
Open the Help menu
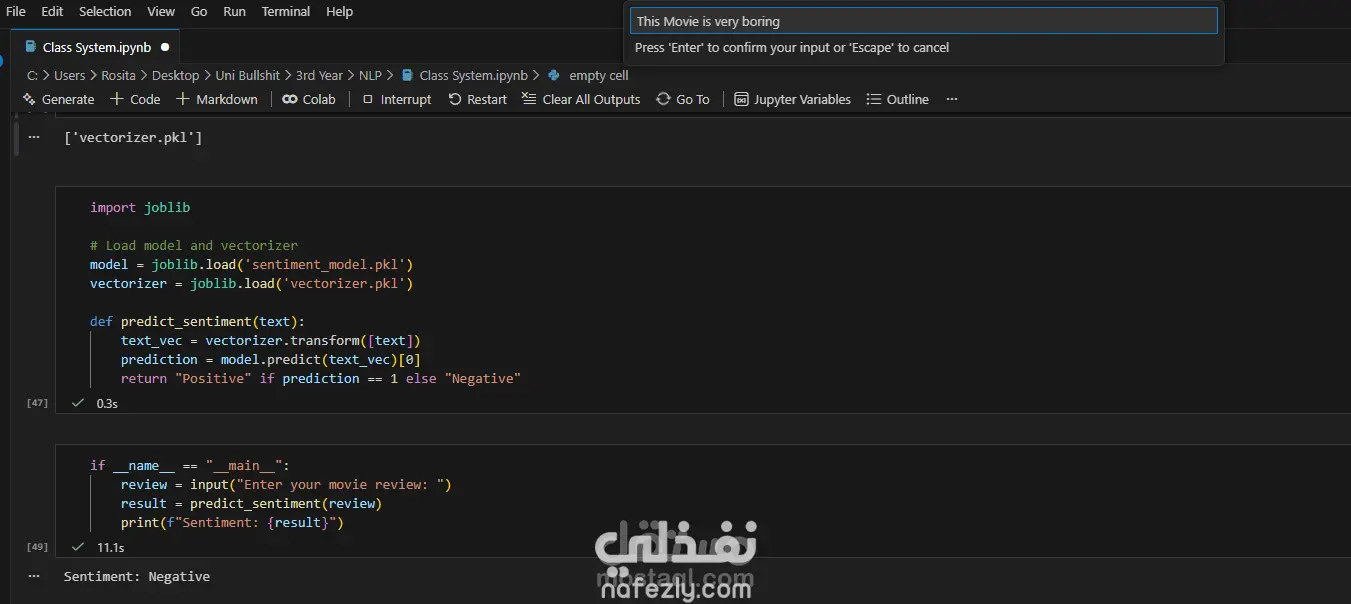(340, 11)
